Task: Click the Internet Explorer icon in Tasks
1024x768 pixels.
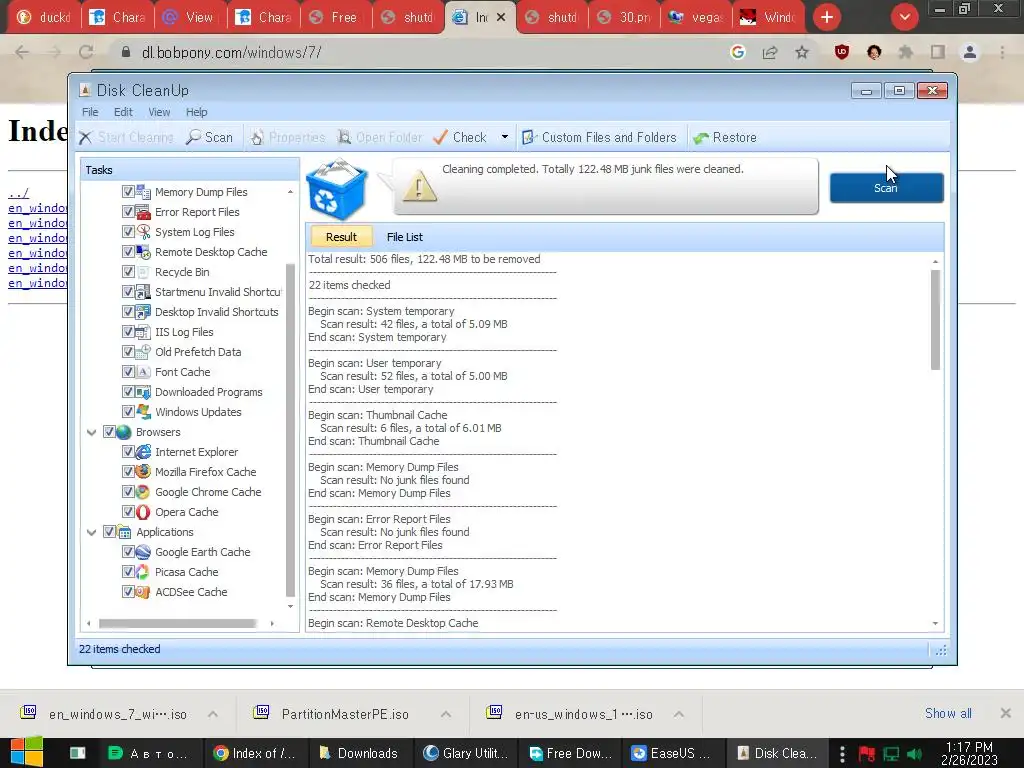Action: (x=143, y=452)
